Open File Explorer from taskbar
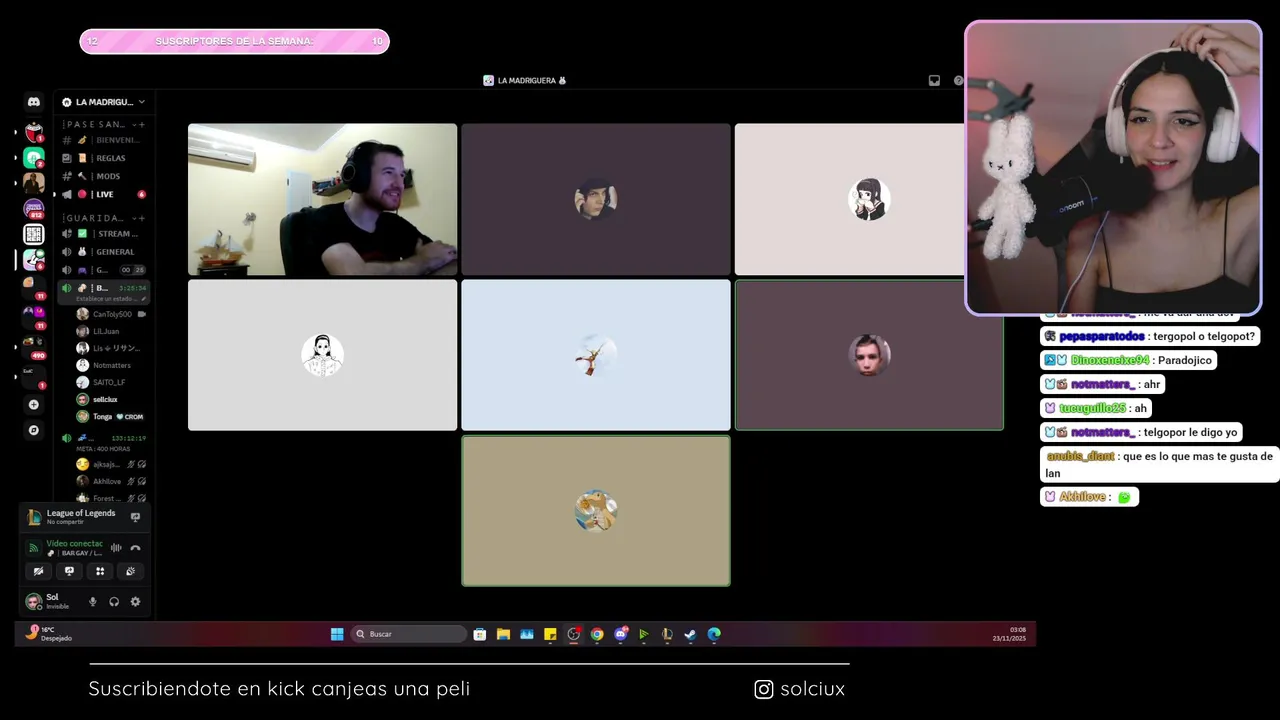This screenshot has width=1280, height=720. pos(503,634)
